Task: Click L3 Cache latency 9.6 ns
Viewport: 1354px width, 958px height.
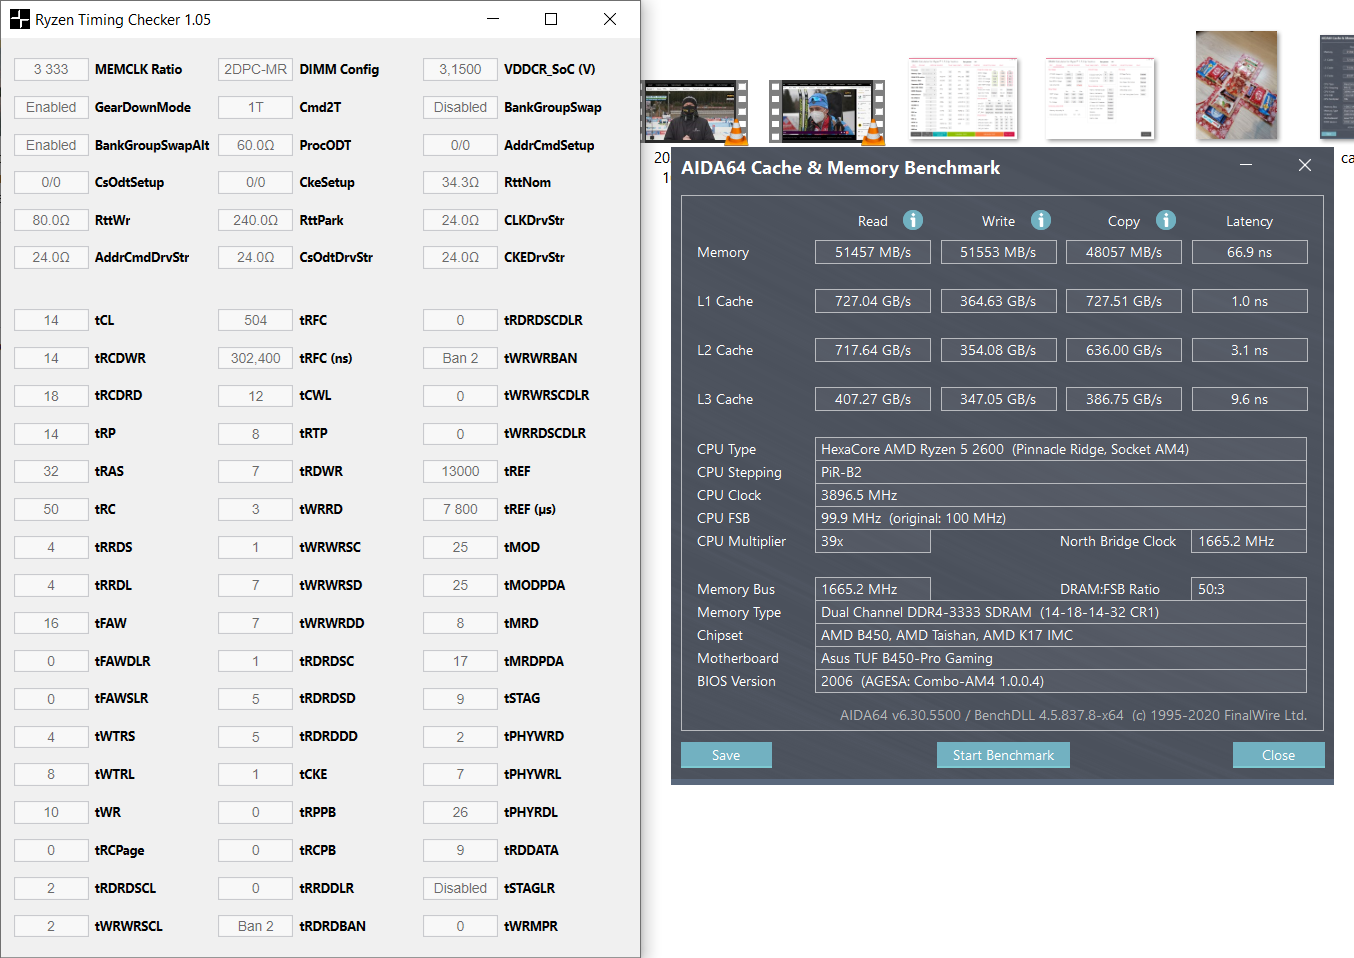Action: (1249, 399)
